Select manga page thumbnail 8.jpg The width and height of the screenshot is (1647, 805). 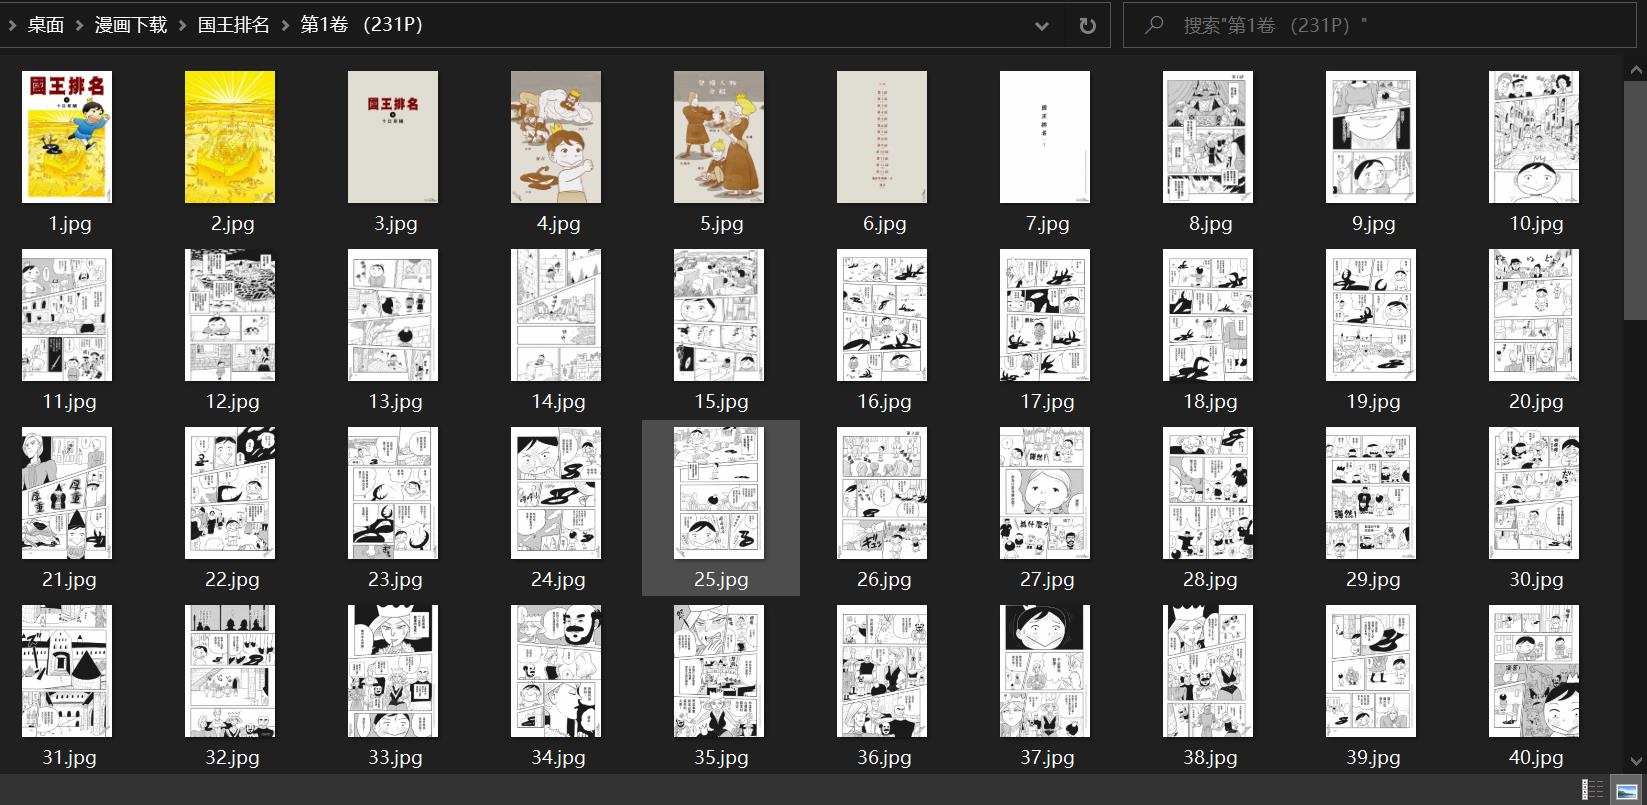point(1209,137)
